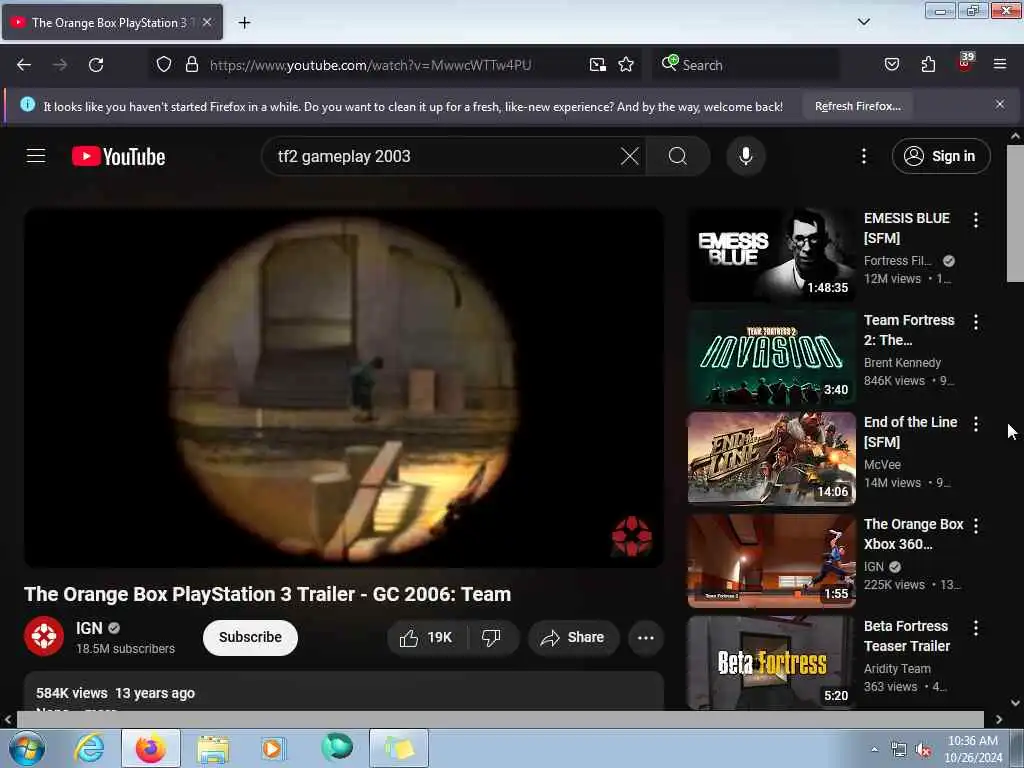Open the YouTube guide hamburger menu
This screenshot has width=1024, height=768.
36,156
